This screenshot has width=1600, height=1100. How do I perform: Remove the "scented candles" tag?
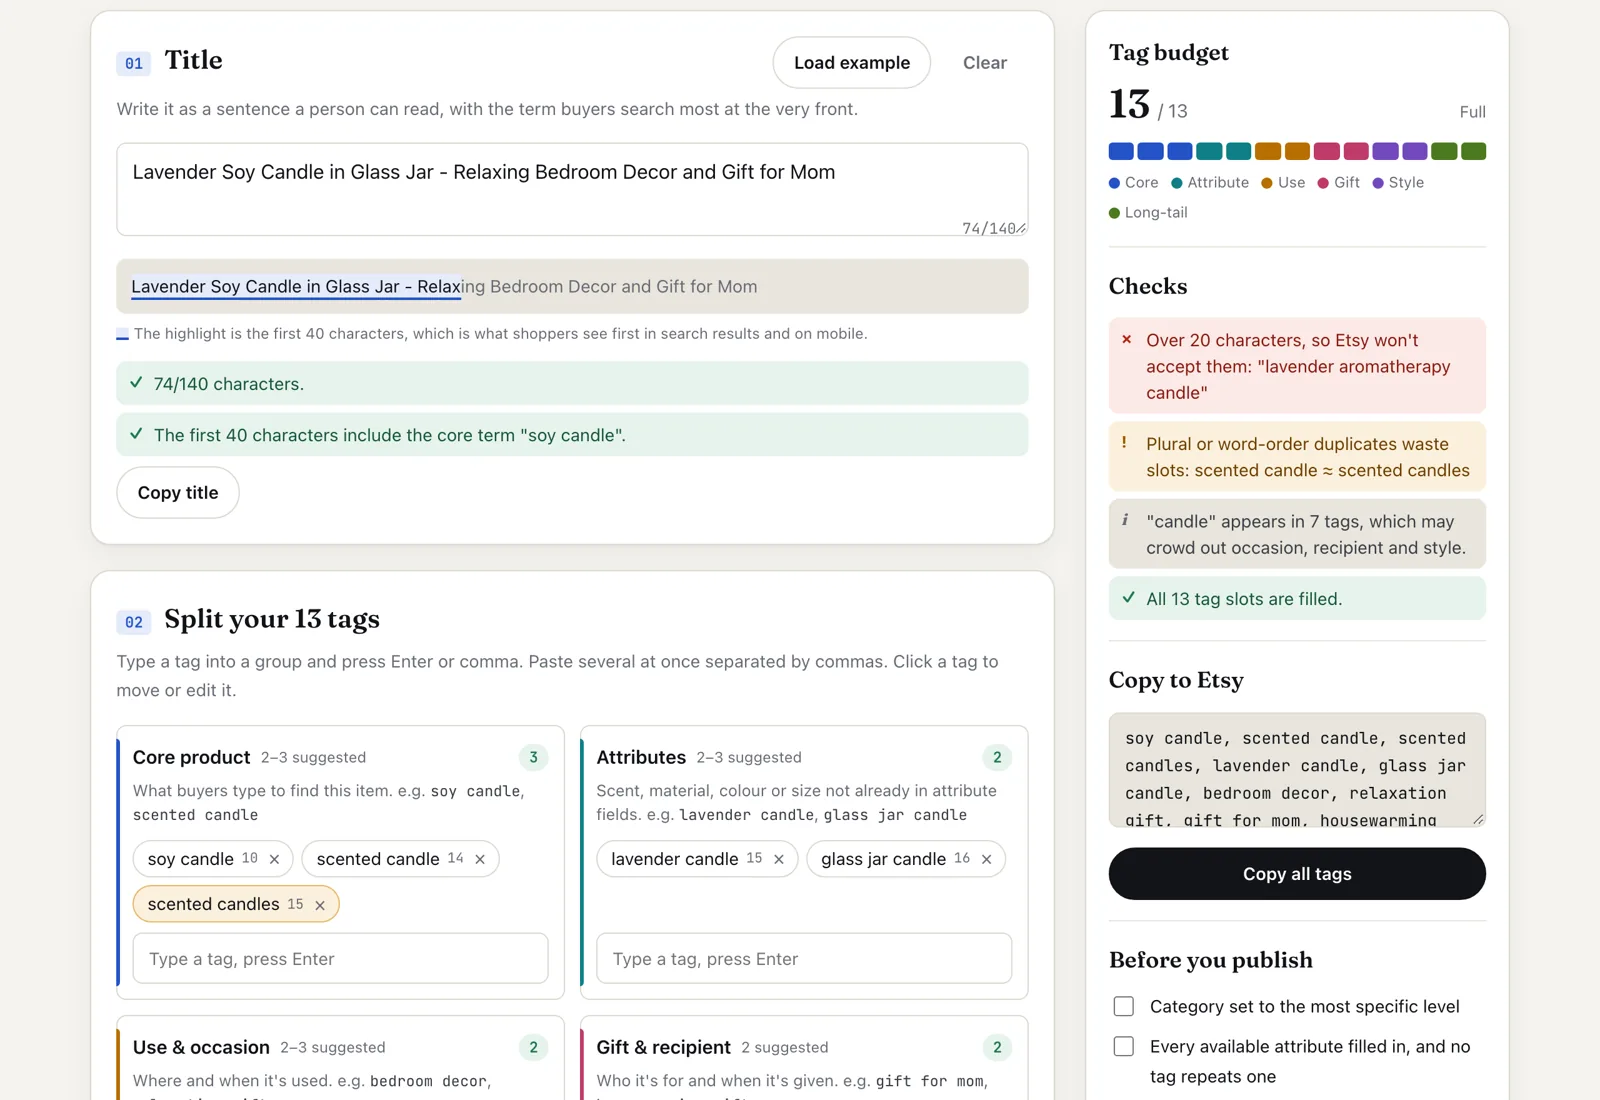coord(320,905)
